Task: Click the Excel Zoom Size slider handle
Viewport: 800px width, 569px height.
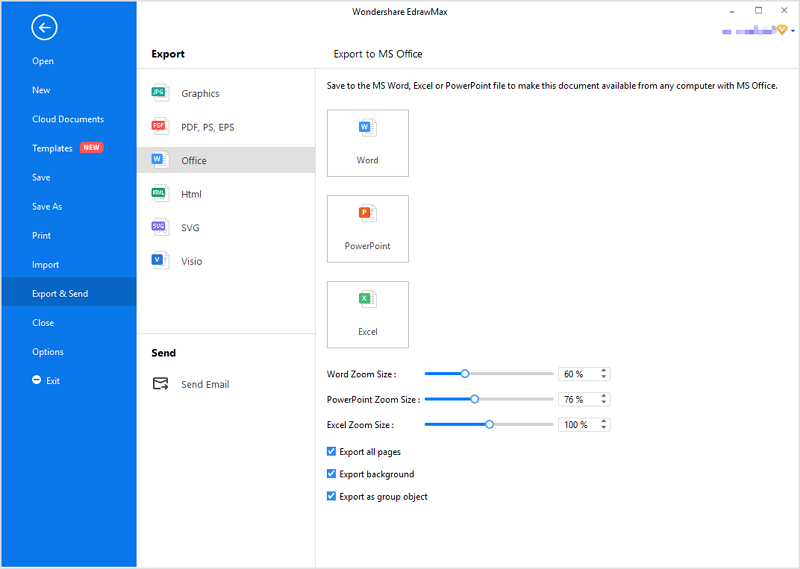Action: [x=489, y=424]
